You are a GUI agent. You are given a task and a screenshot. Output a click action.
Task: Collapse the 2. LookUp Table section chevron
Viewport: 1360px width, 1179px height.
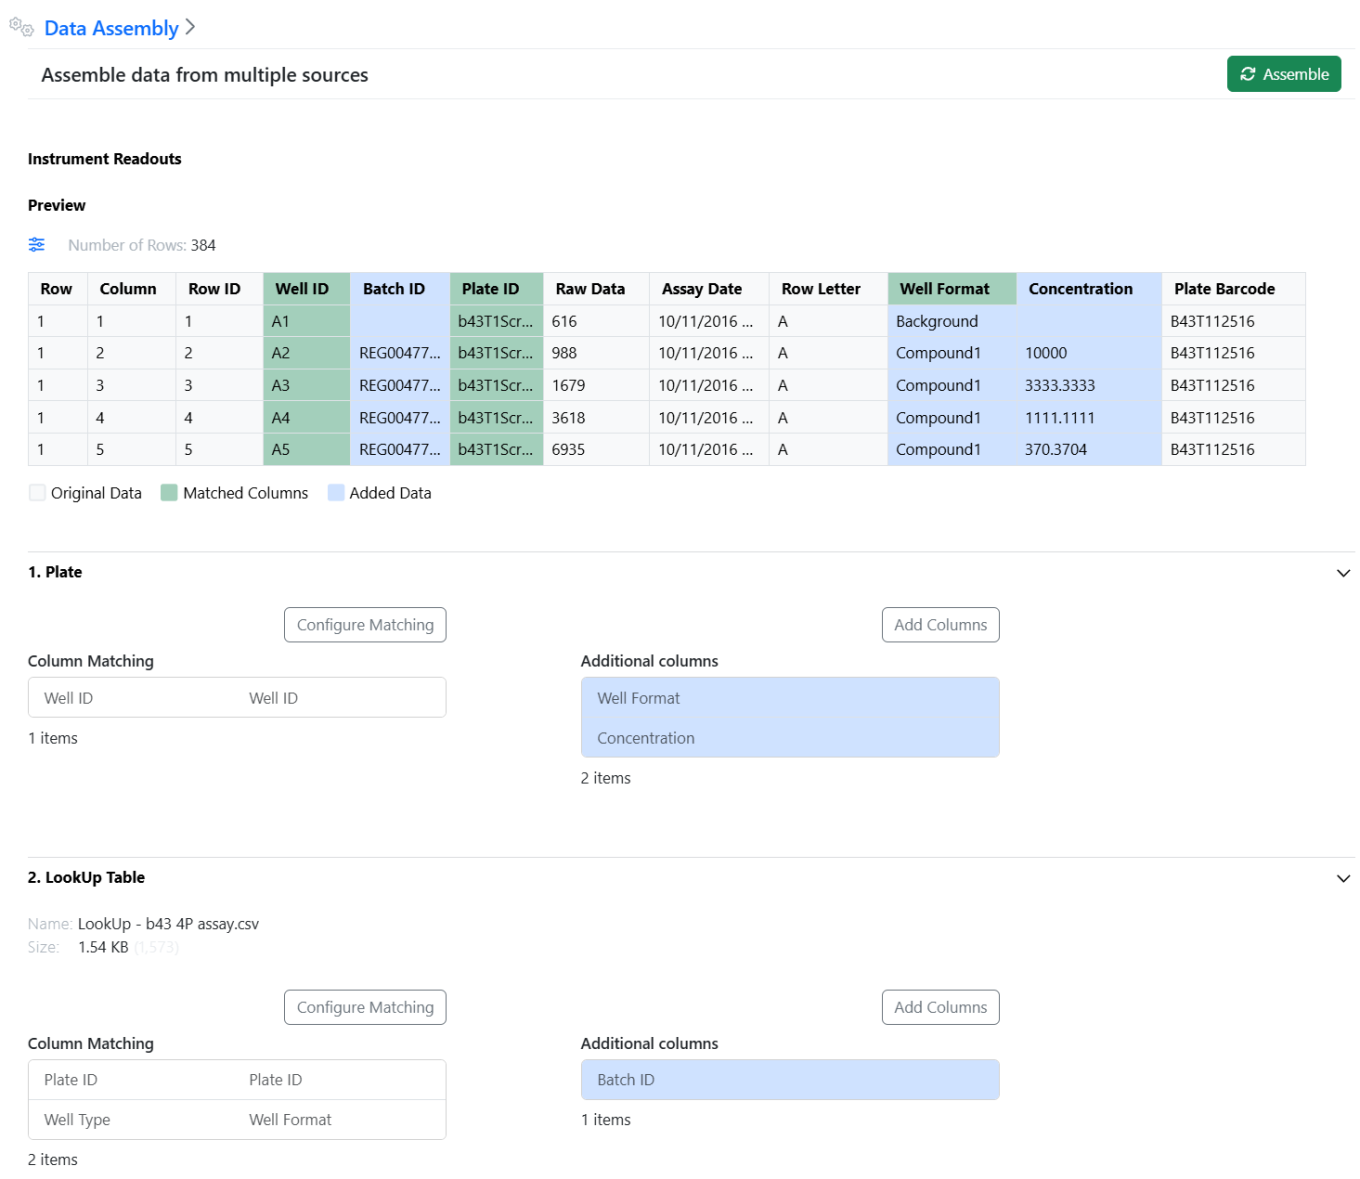pos(1343,878)
